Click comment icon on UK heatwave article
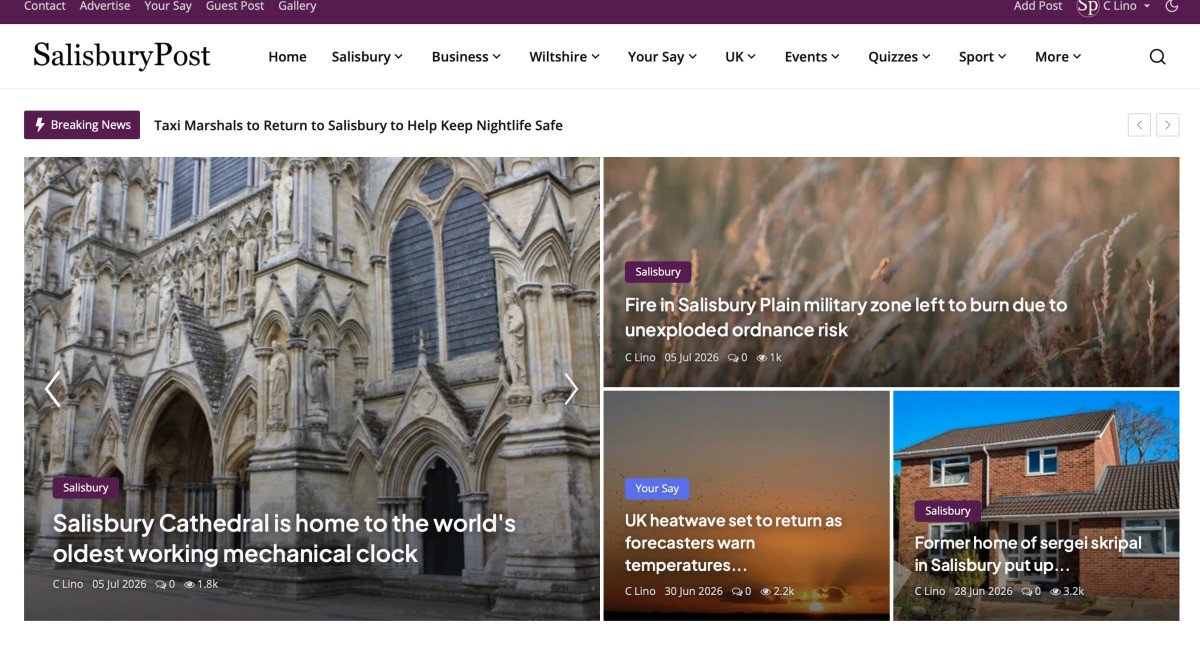 [737, 592]
